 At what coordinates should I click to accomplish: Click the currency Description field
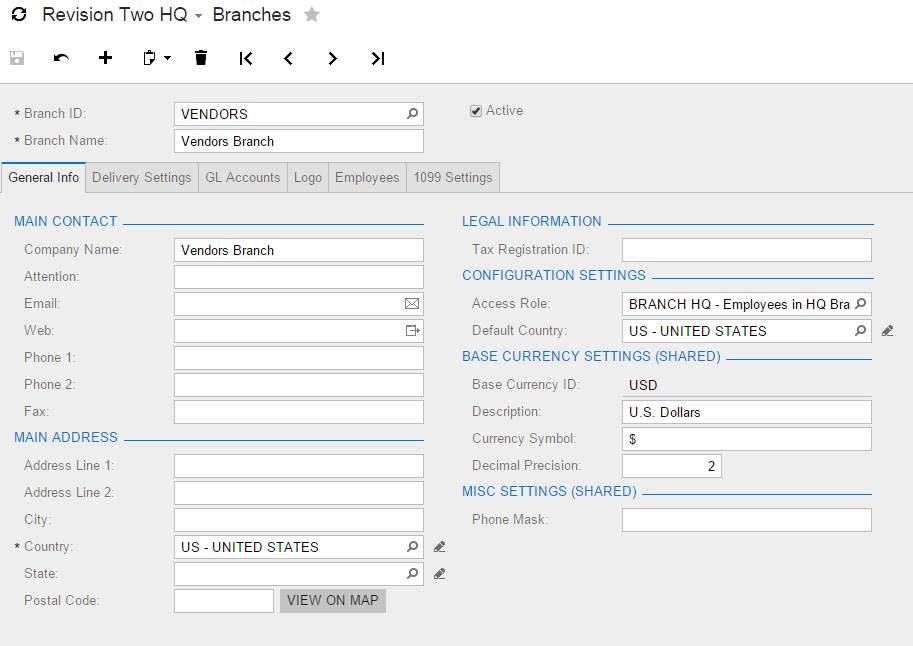(746, 412)
